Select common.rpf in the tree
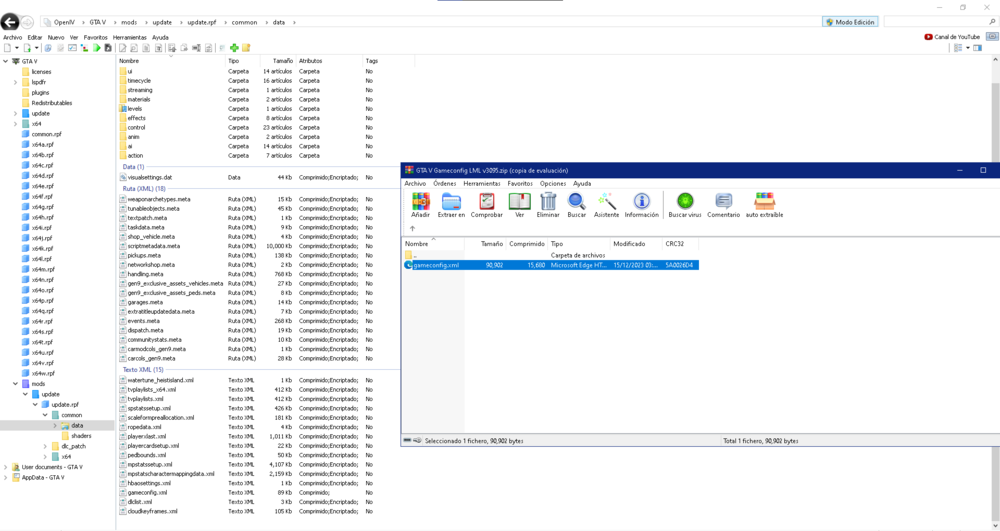1000x531 pixels. pos(41,135)
